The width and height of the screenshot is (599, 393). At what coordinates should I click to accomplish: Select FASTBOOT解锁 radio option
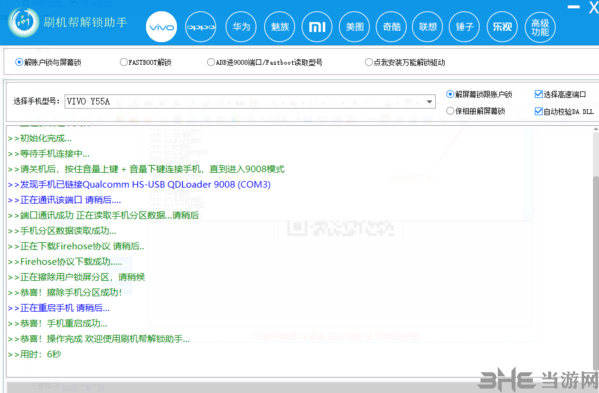145,62
